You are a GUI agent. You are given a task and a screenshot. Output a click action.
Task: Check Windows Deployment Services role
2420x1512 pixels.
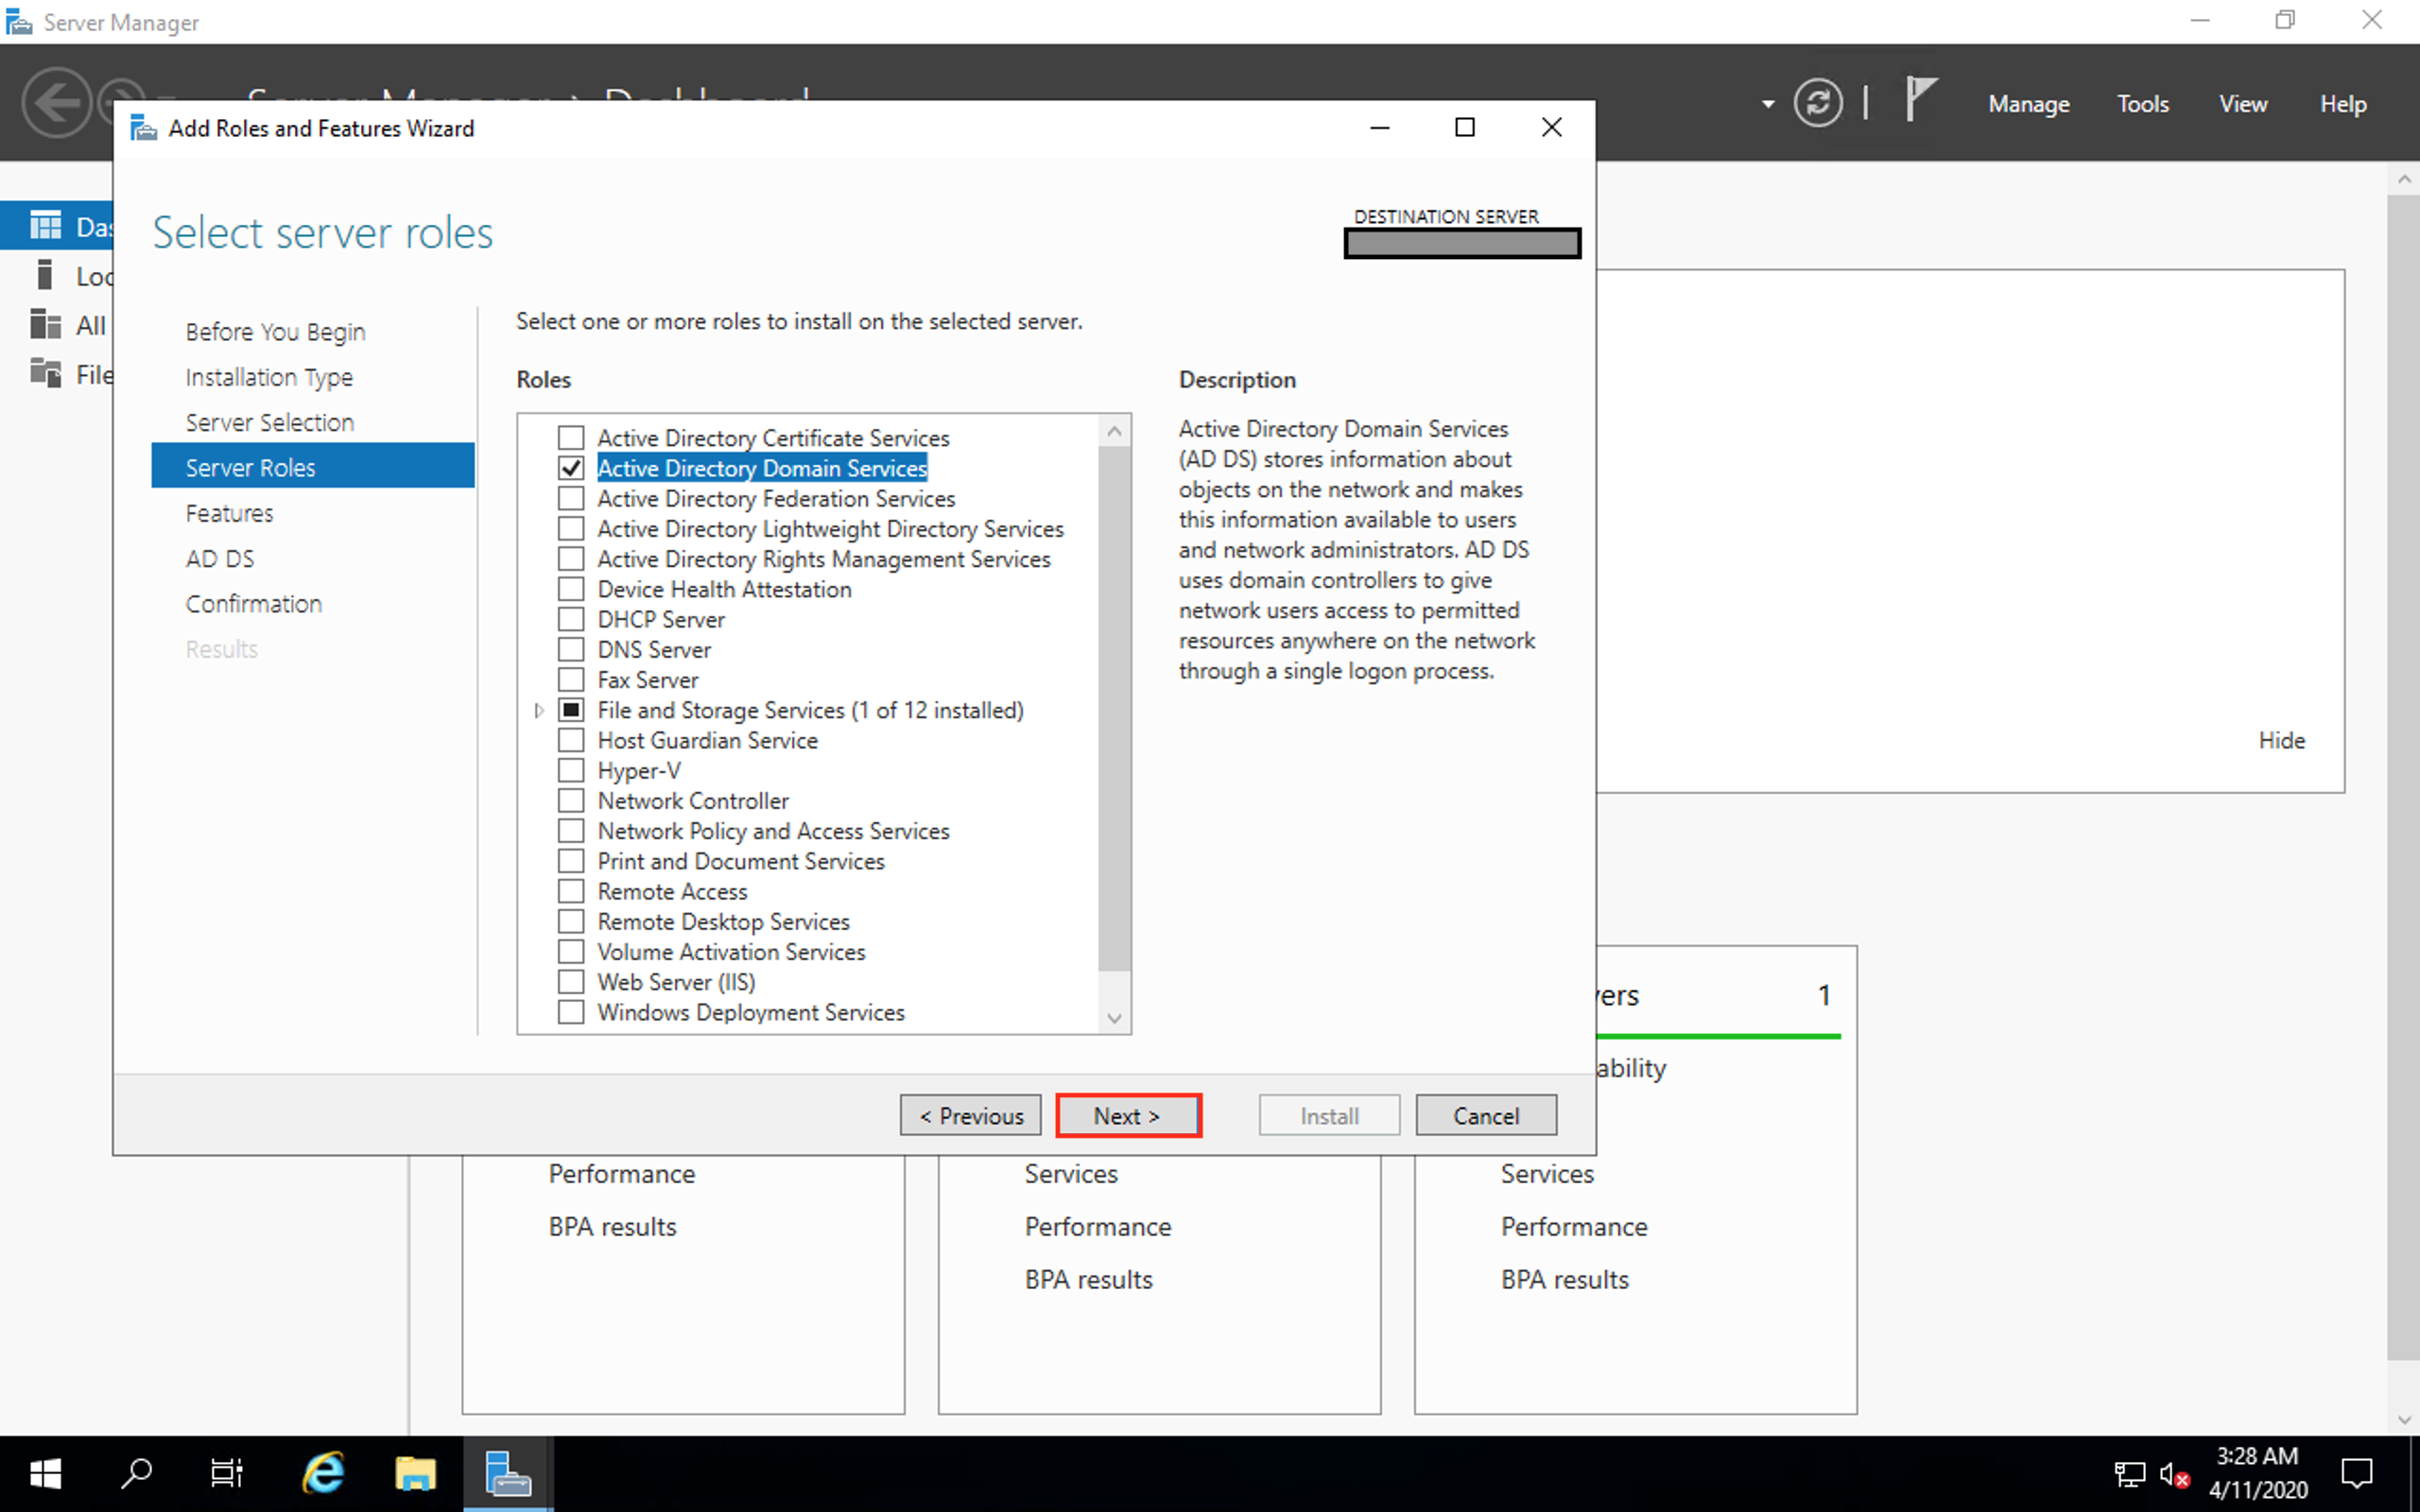coord(571,1012)
